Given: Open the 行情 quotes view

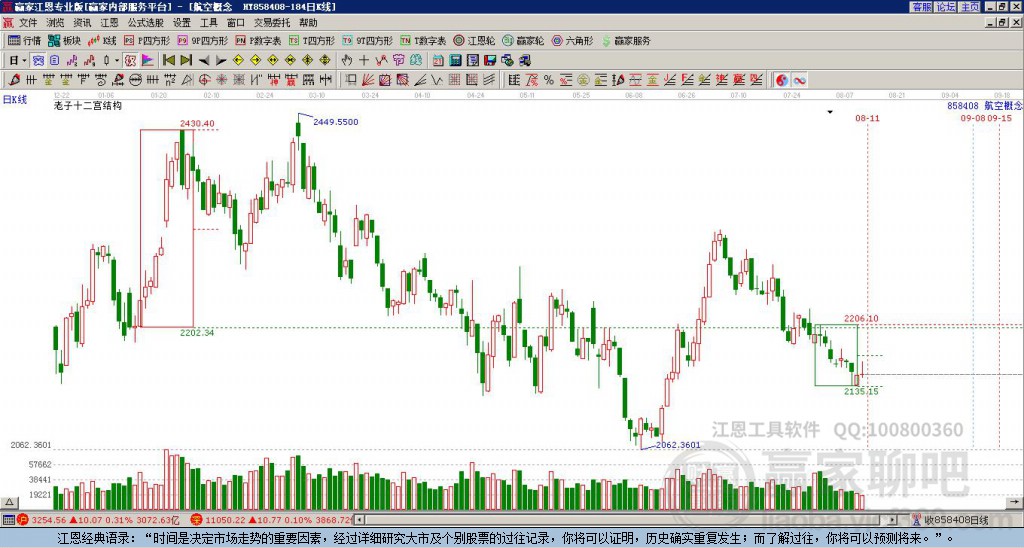Looking at the screenshot, I should pos(24,40).
